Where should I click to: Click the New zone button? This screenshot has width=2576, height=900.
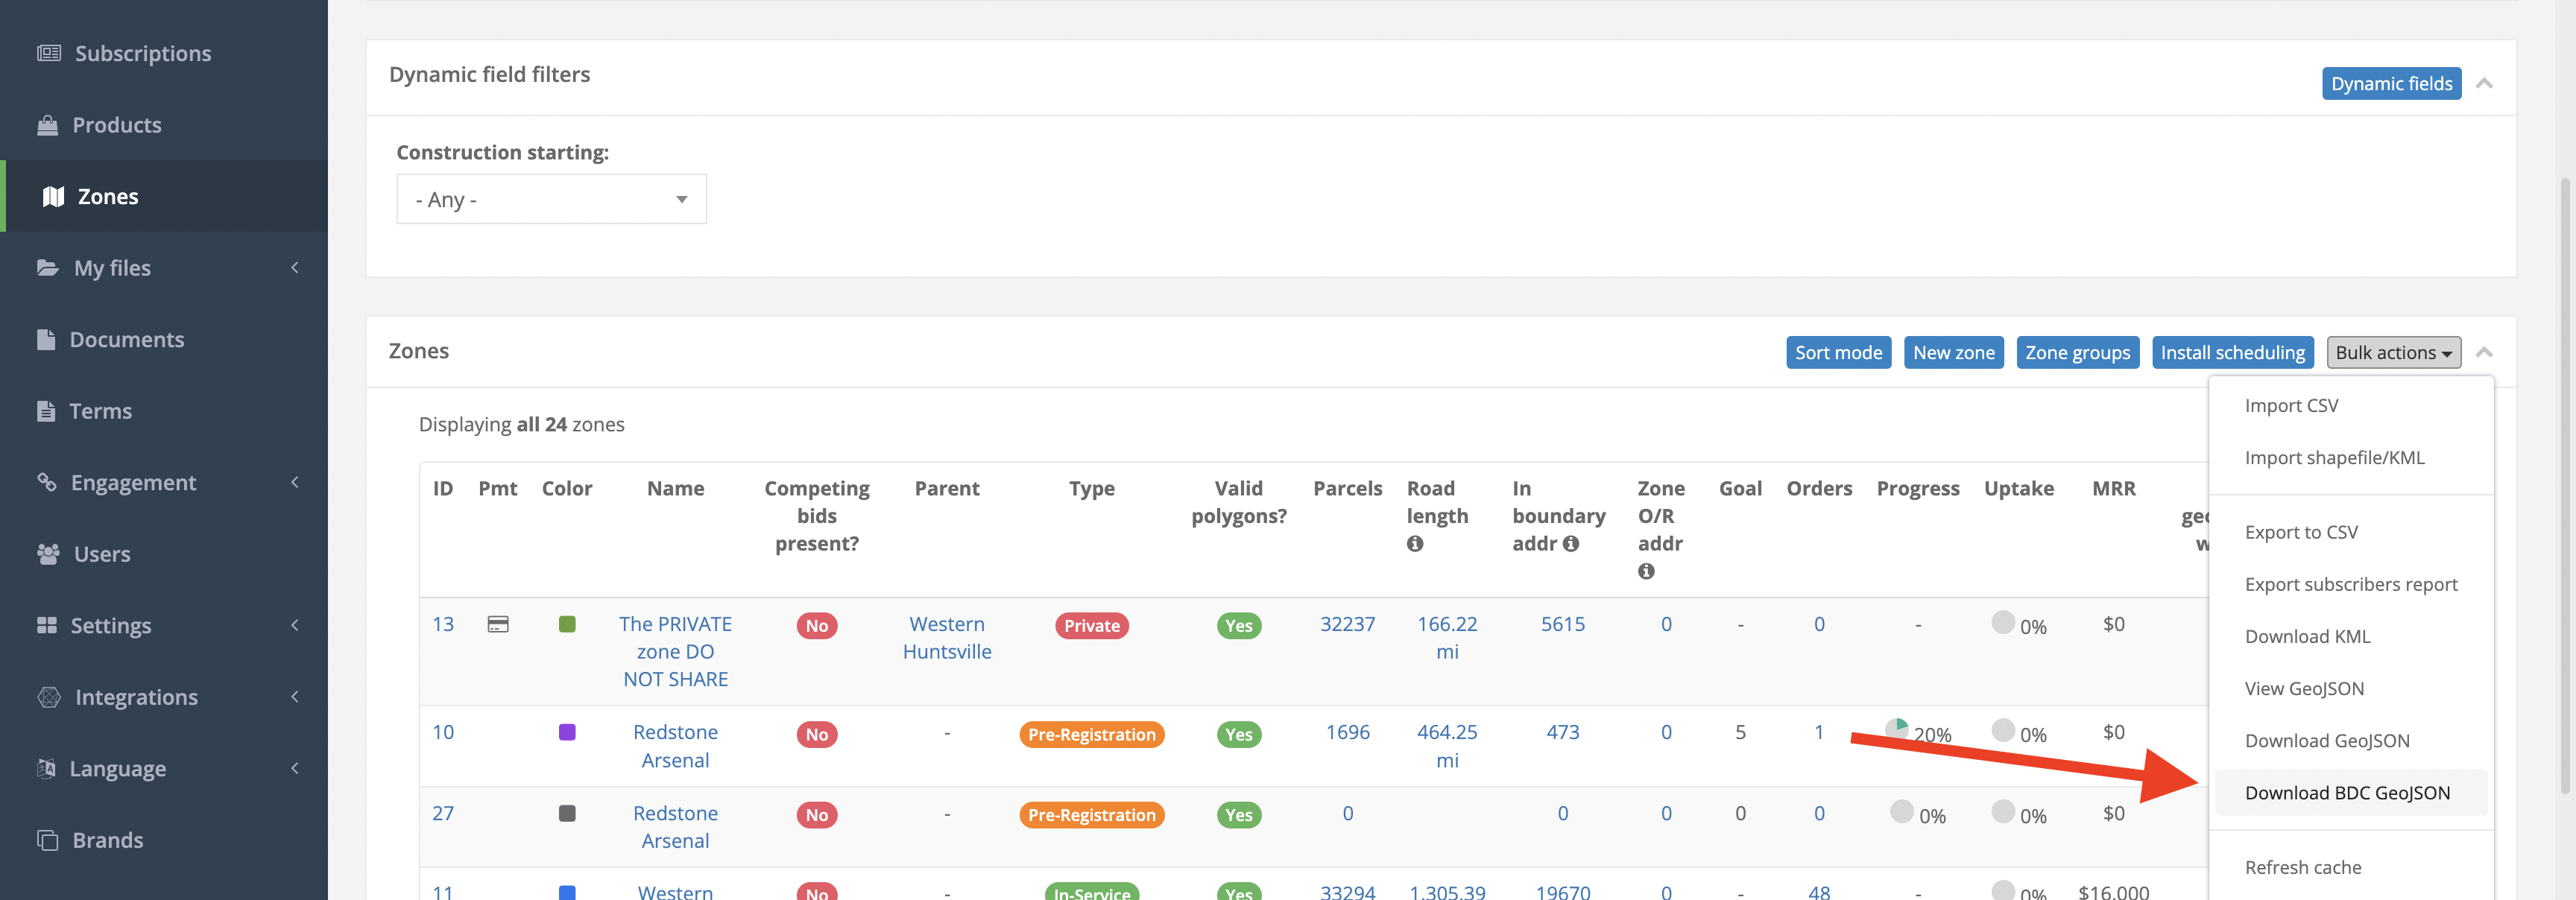[x=1953, y=352]
